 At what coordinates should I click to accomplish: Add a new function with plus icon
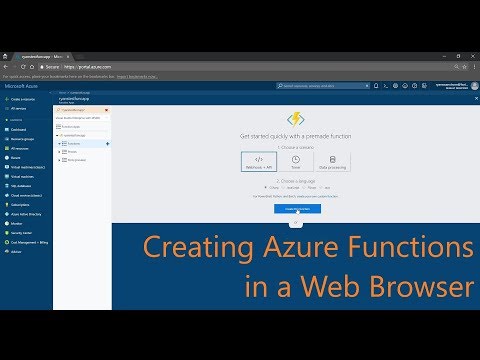[107, 144]
